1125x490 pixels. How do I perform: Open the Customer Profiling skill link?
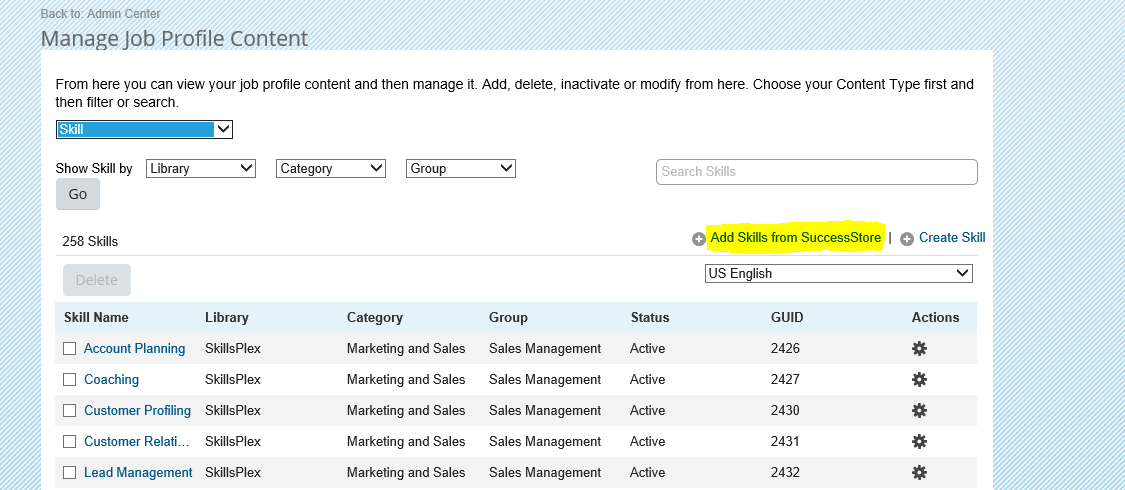pos(138,410)
